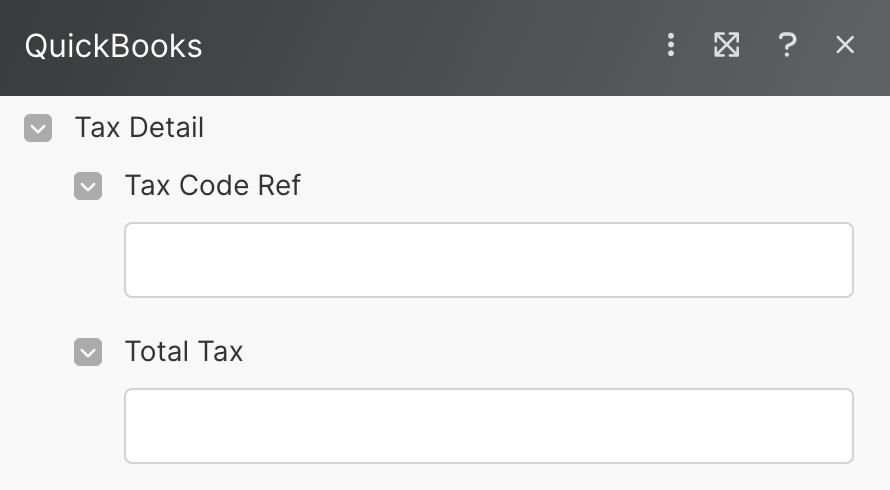
Task: Click the QuickBooks title text
Action: tap(113, 46)
